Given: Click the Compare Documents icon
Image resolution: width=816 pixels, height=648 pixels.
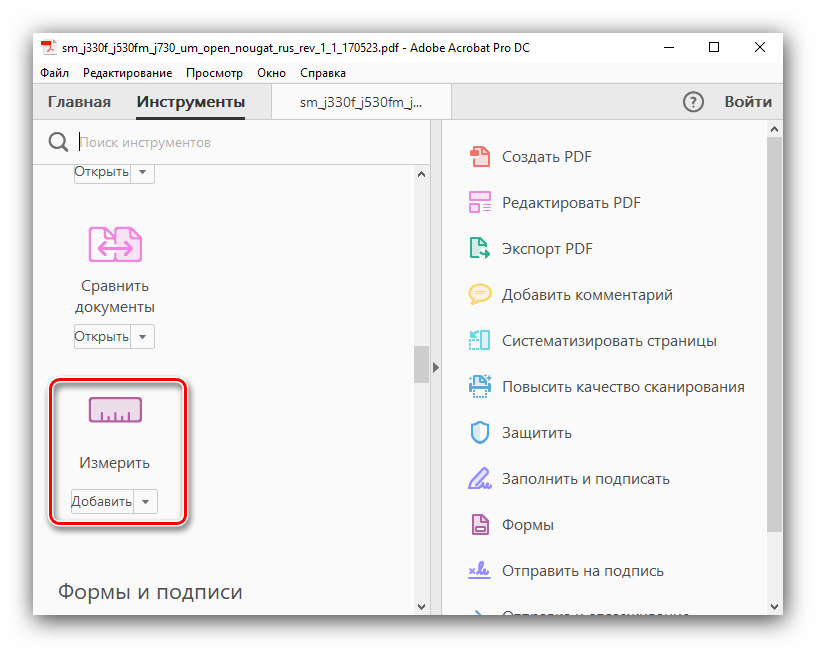Looking at the screenshot, I should [115, 244].
